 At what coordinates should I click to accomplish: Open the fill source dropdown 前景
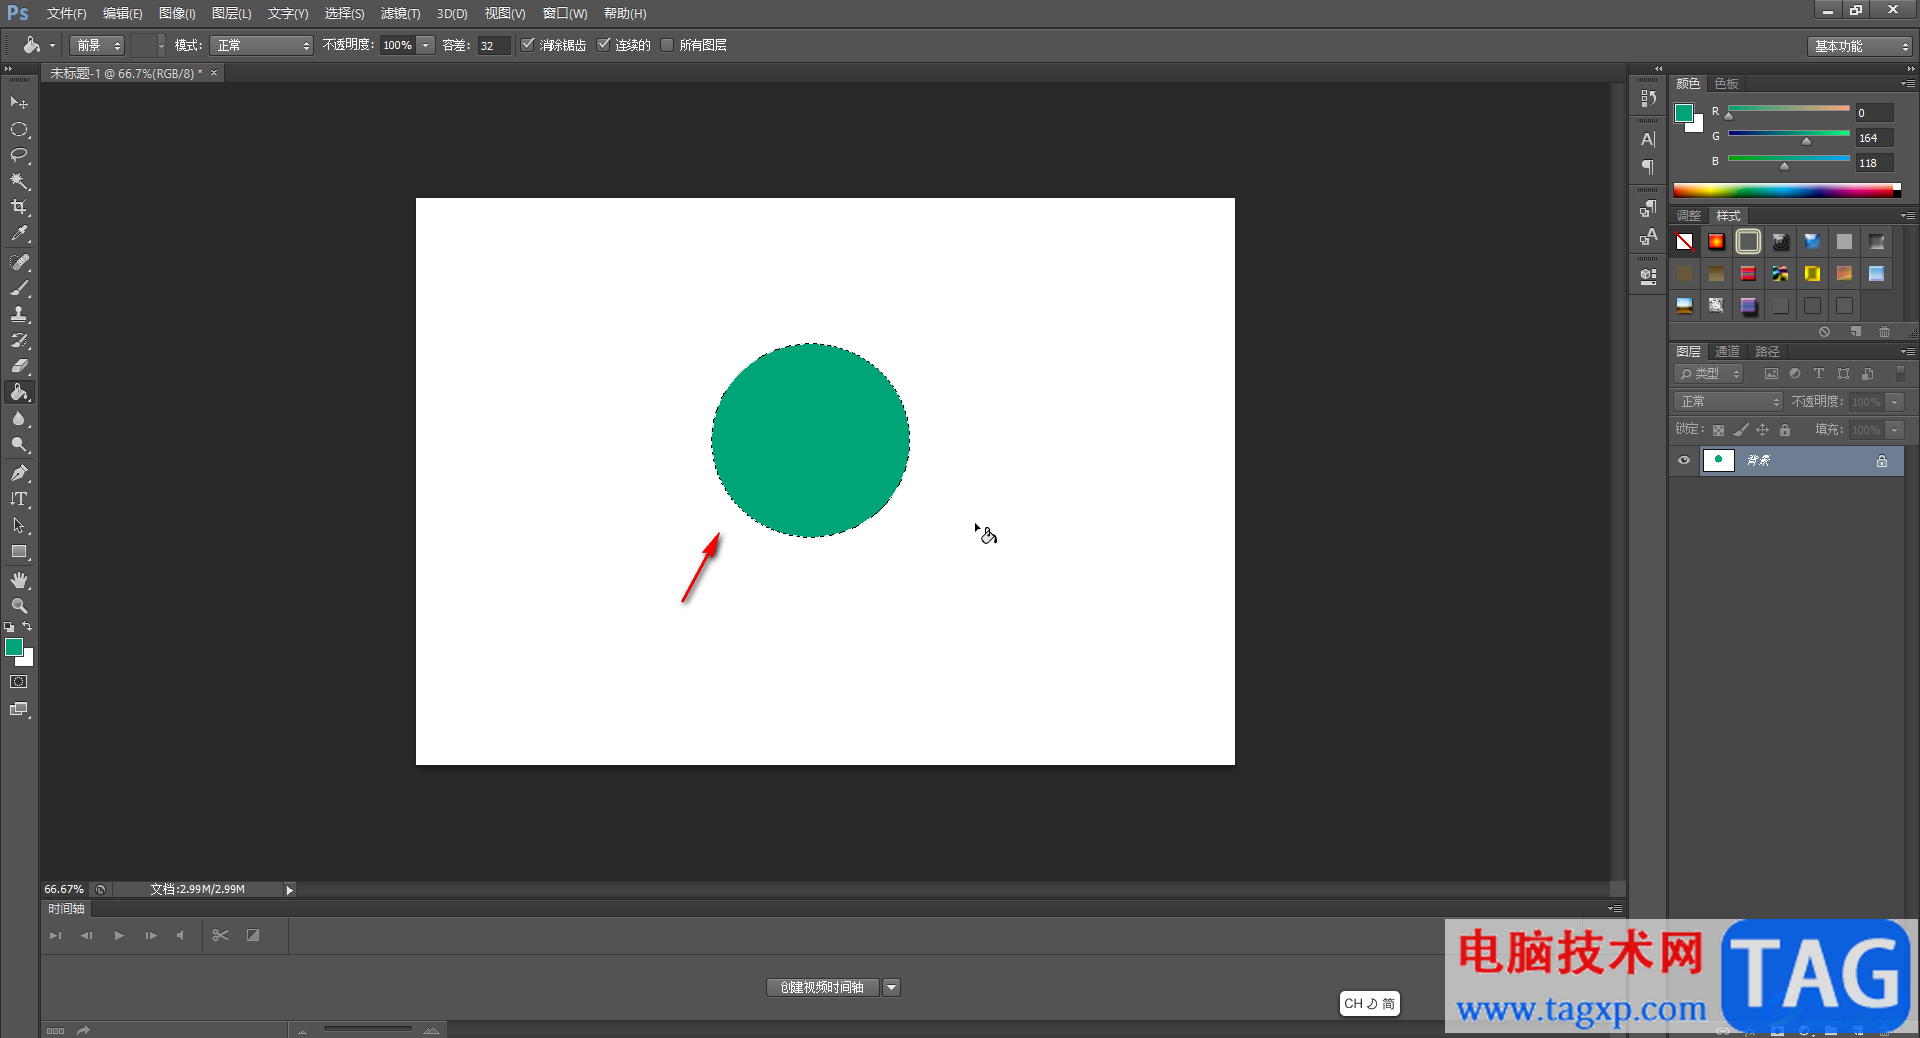pyautogui.click(x=97, y=45)
